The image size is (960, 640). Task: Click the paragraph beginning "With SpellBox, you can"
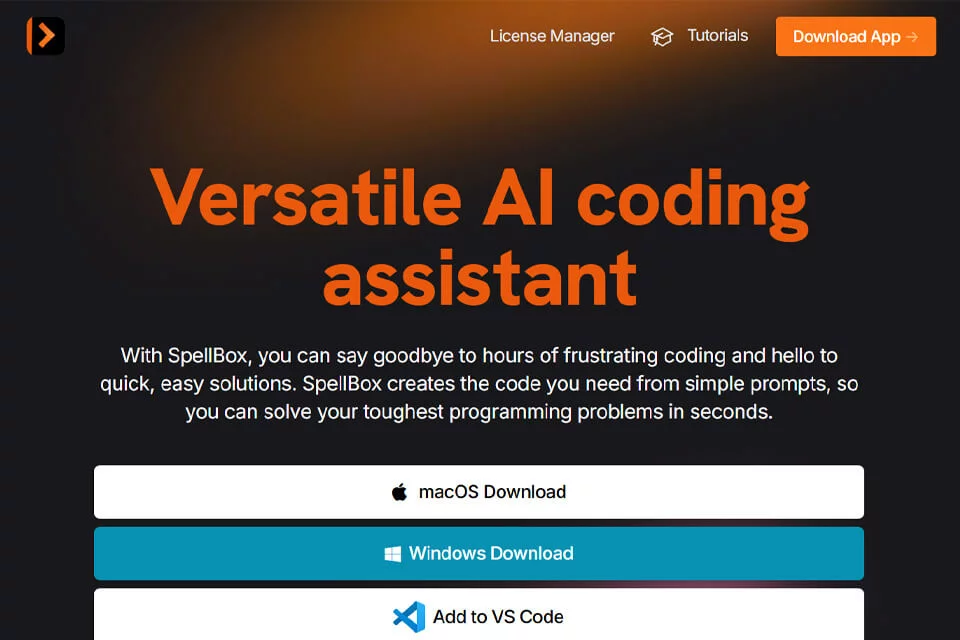[x=479, y=384]
